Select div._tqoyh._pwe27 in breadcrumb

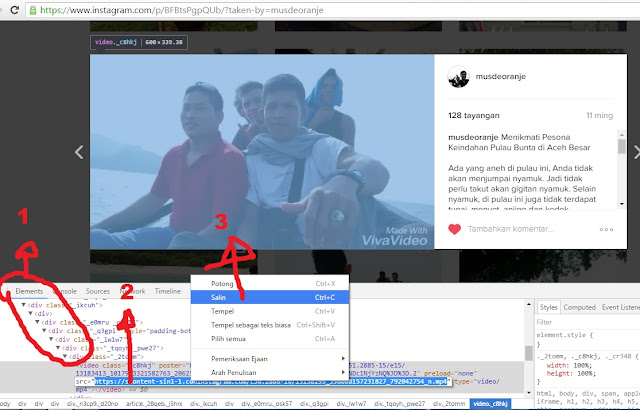[x=400, y=403]
